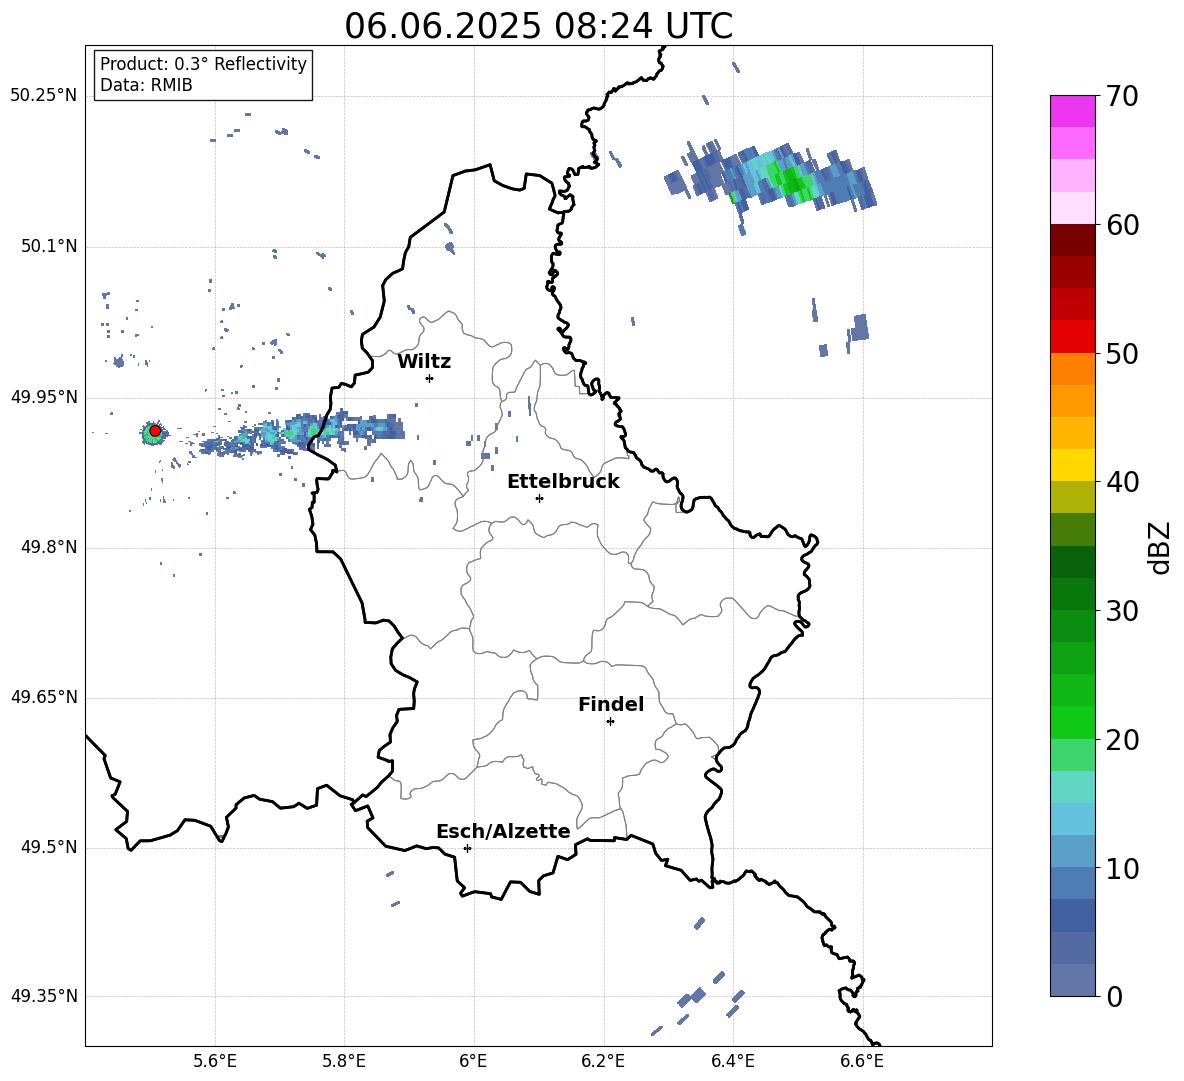The height and width of the screenshot is (1081, 1184).
Task: Click the 60 tick label on colorbar
Action: point(1121,225)
